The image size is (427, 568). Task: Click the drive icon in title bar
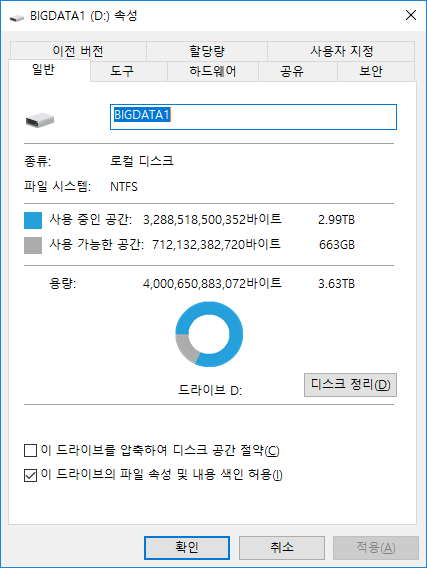(16, 17)
